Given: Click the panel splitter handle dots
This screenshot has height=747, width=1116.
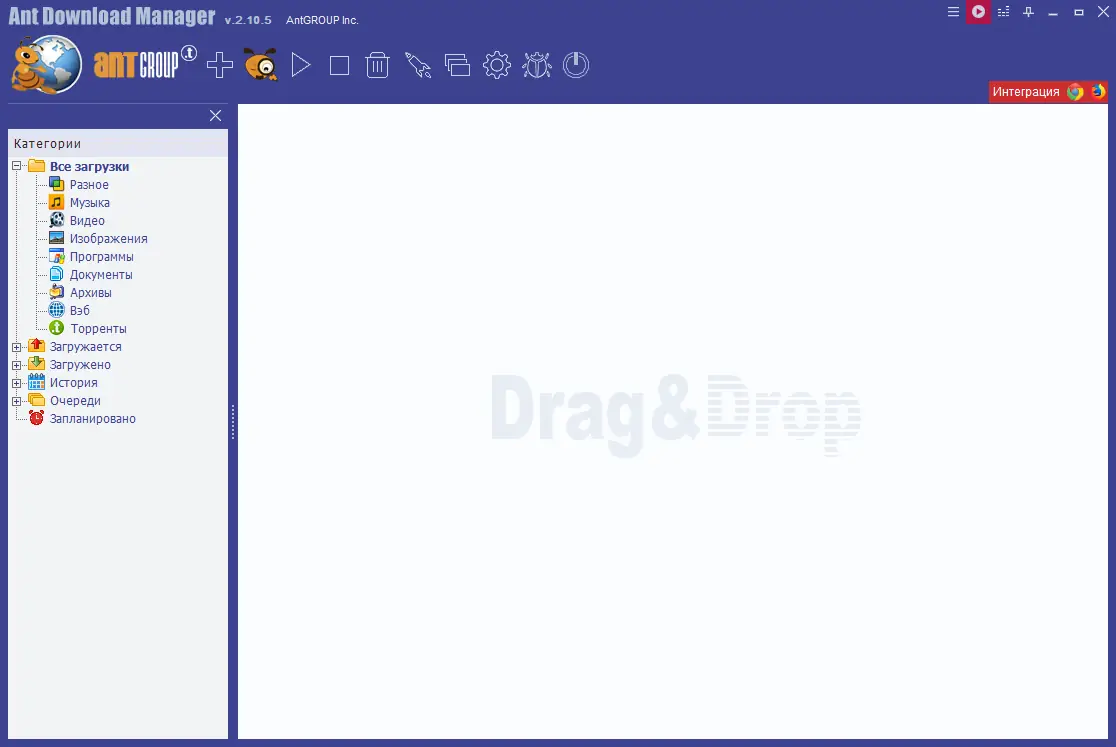Looking at the screenshot, I should pos(233,422).
